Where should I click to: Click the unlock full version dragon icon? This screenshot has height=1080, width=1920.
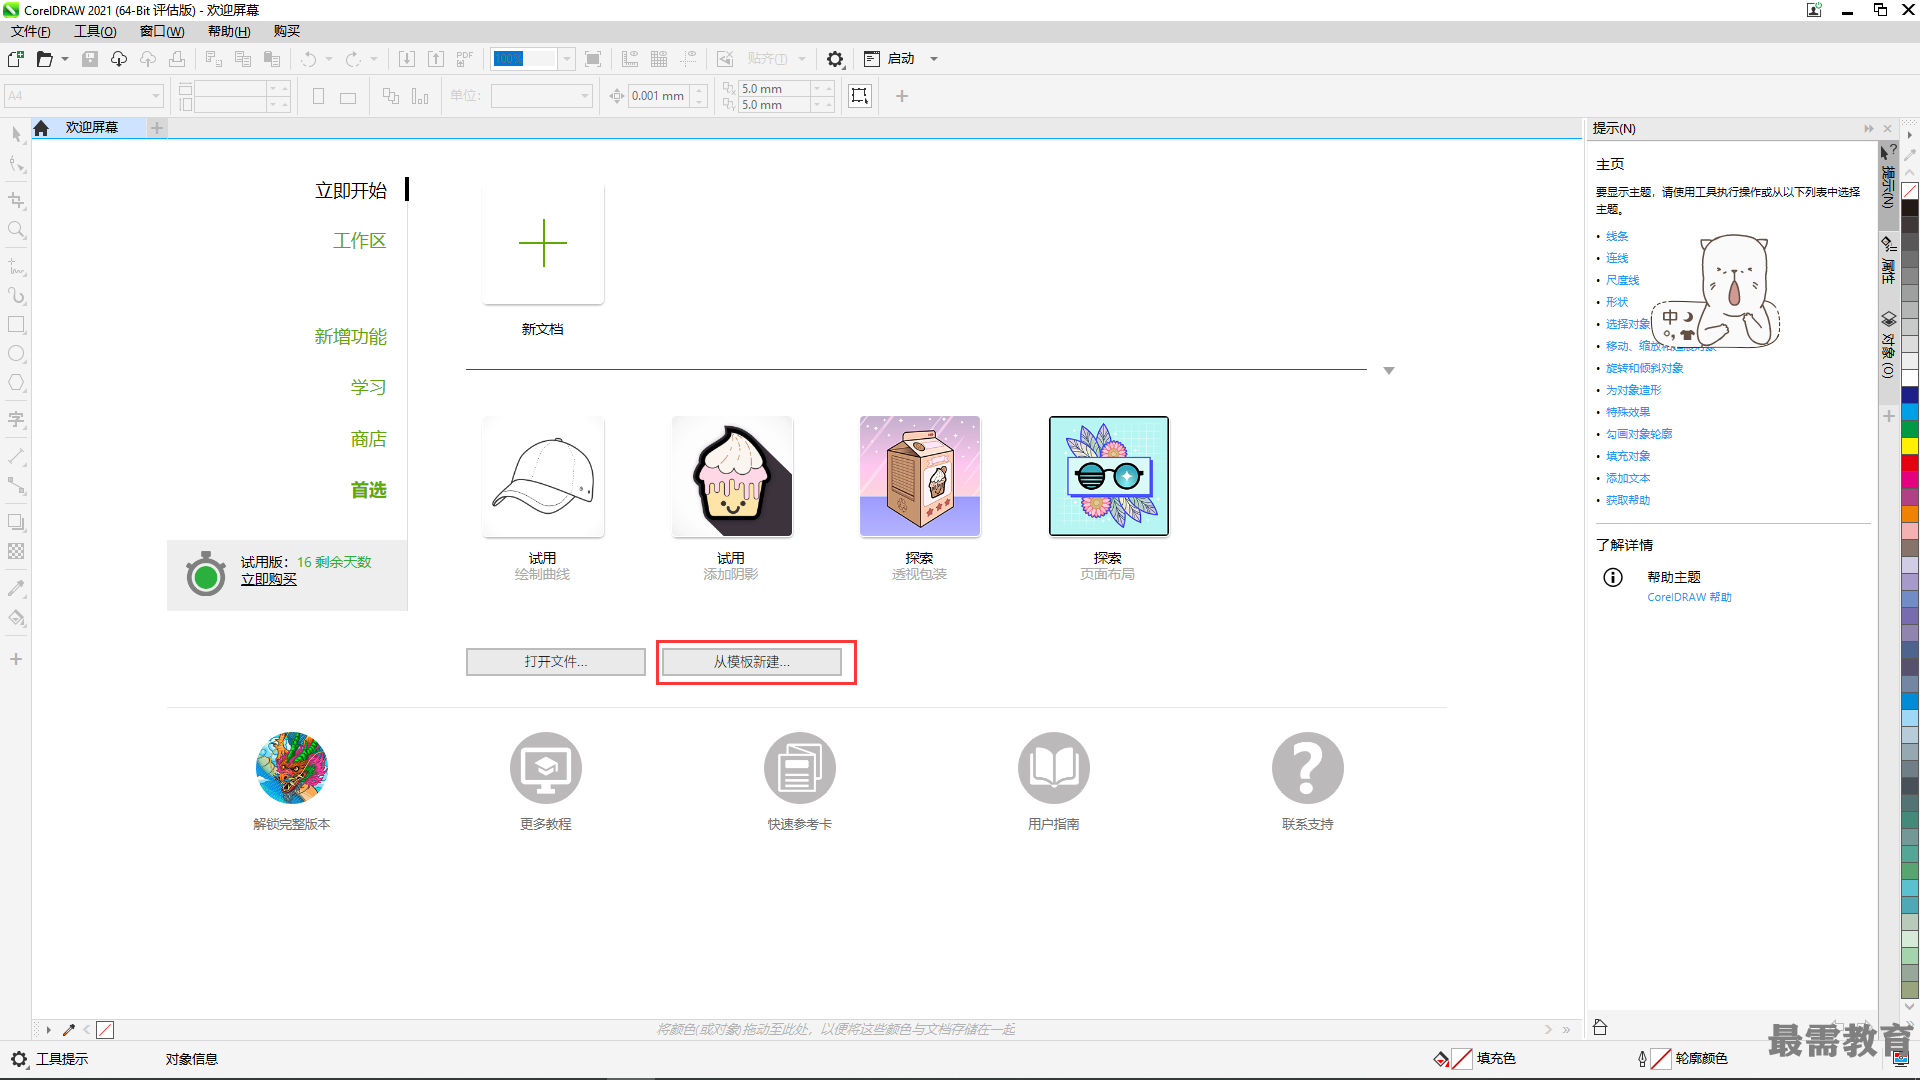coord(292,768)
